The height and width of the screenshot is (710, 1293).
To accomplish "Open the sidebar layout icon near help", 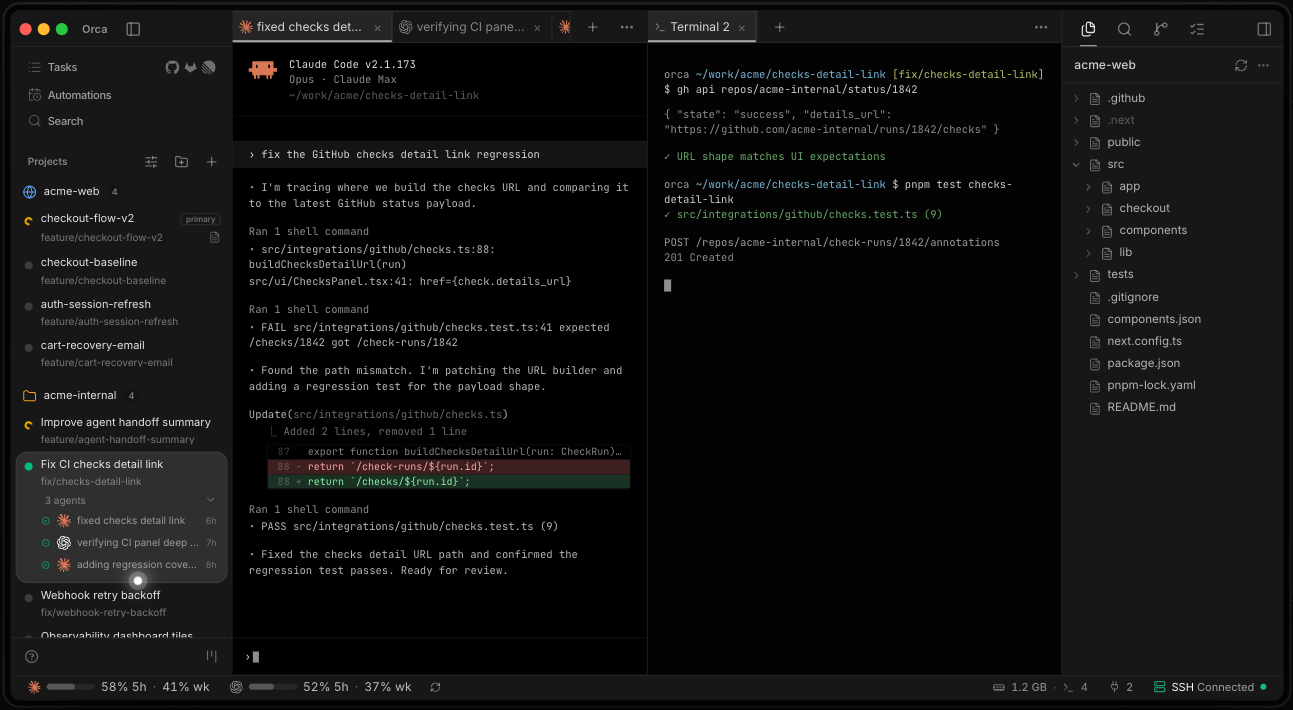I will click(211, 656).
